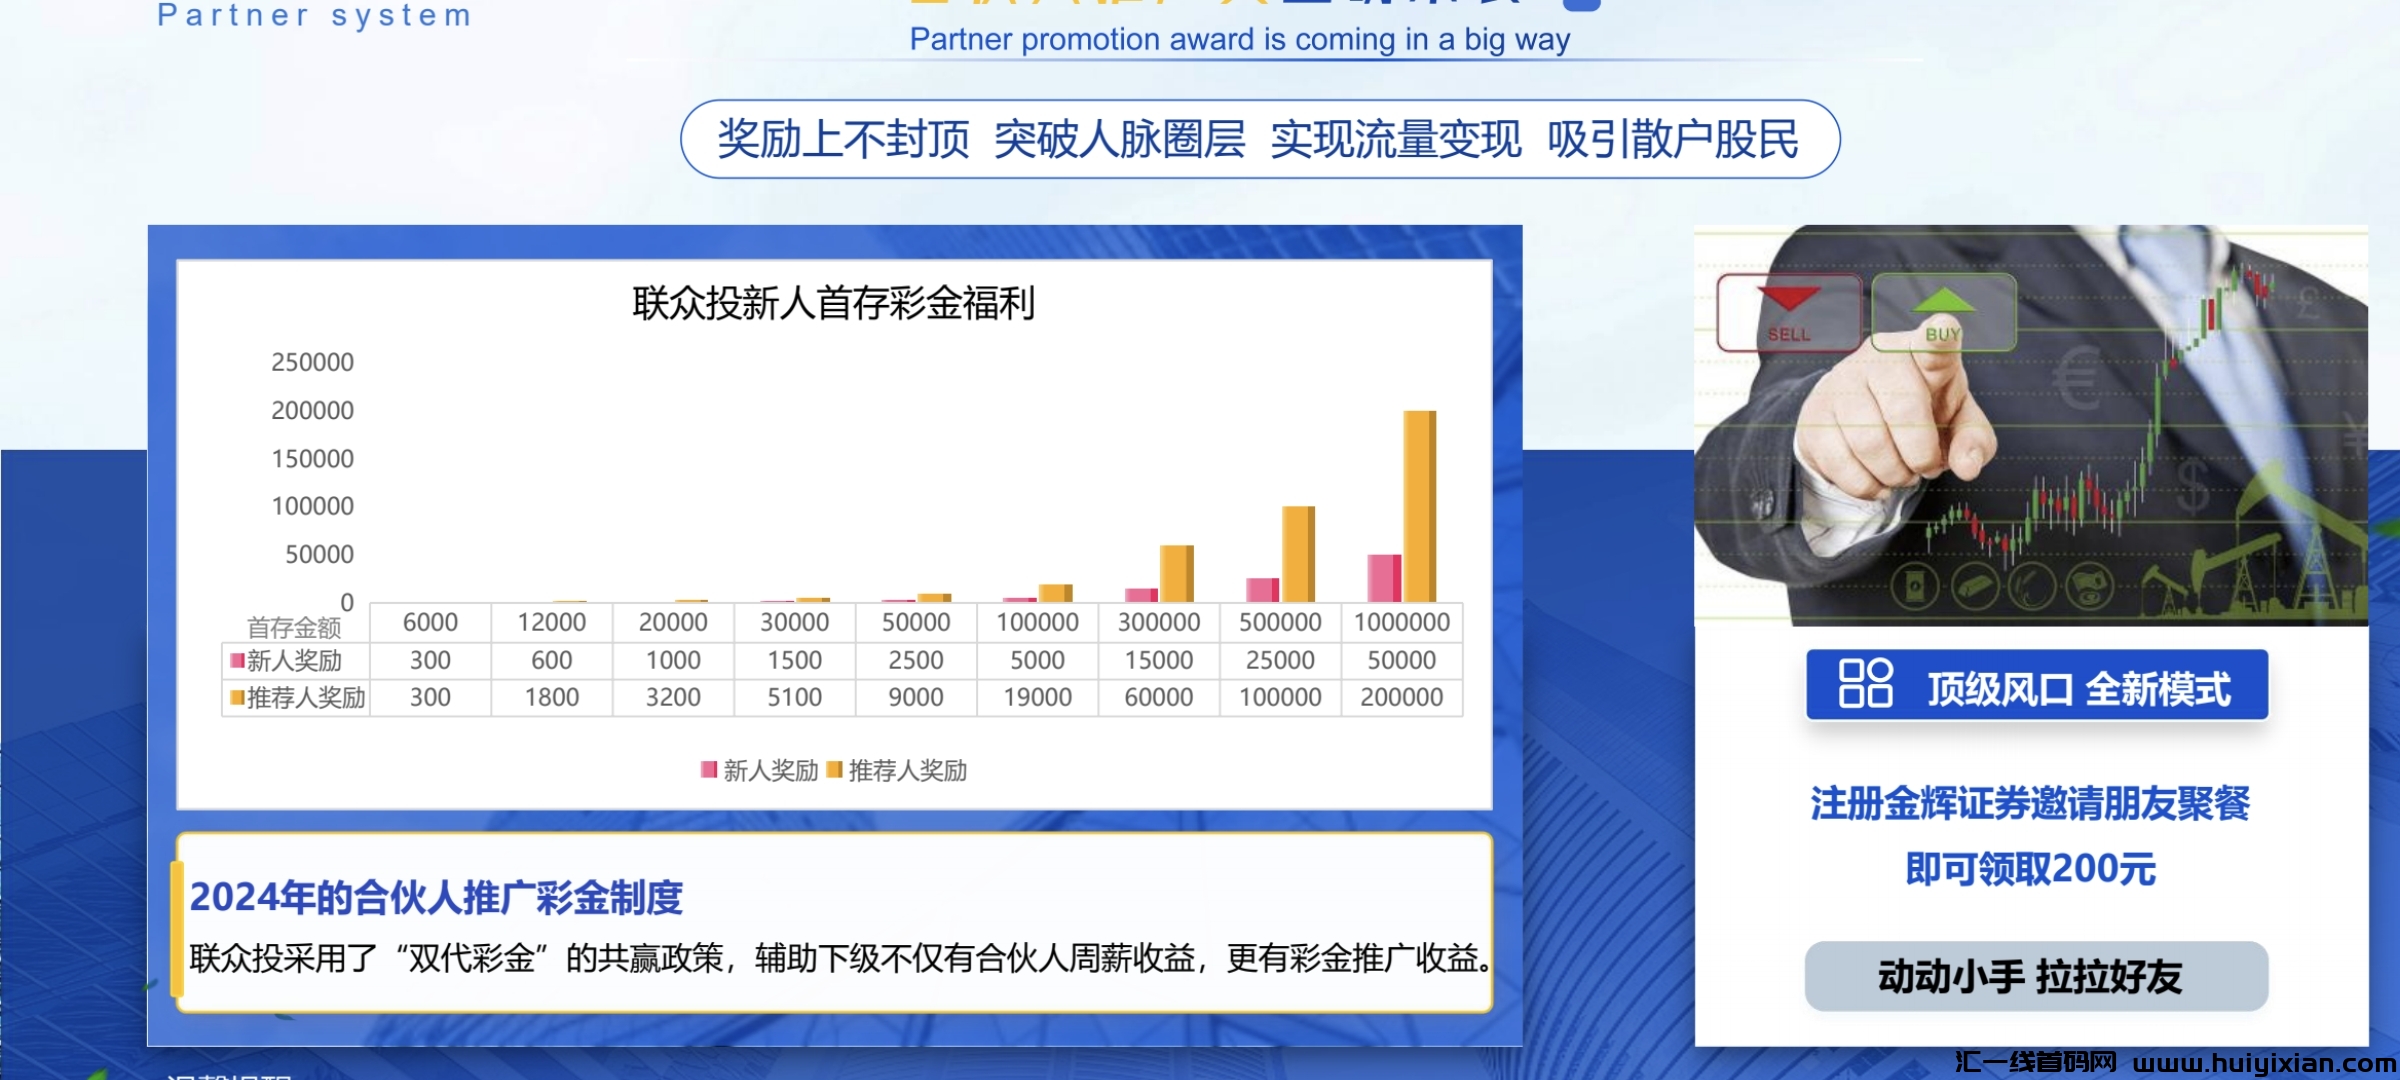Select the 1500 cell in 新人奖励 row
The width and height of the screenshot is (2400, 1080).
(x=795, y=660)
